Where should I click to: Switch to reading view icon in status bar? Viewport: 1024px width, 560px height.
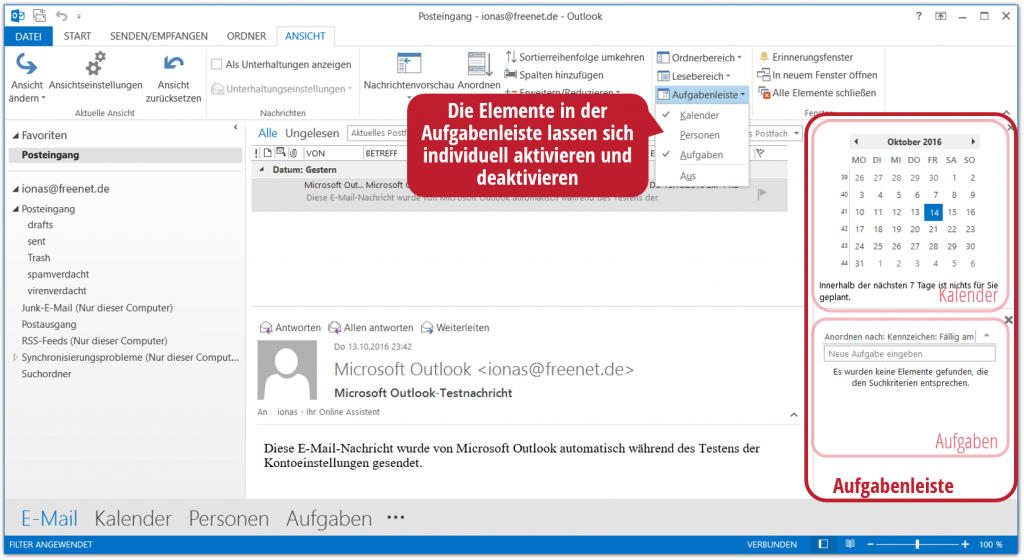850,544
